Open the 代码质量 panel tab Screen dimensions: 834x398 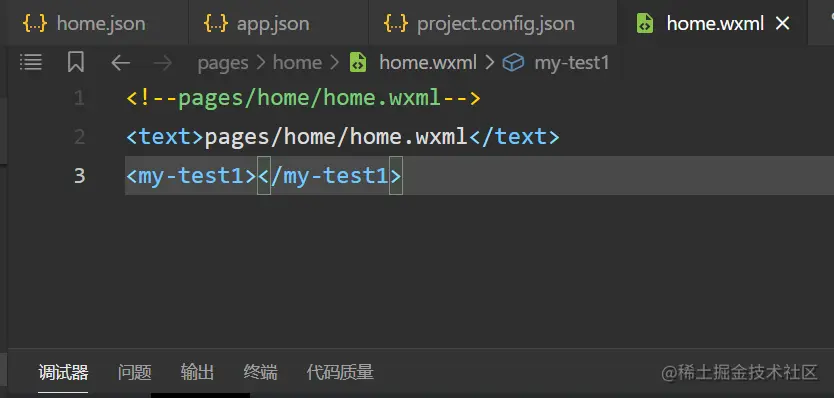pos(340,372)
